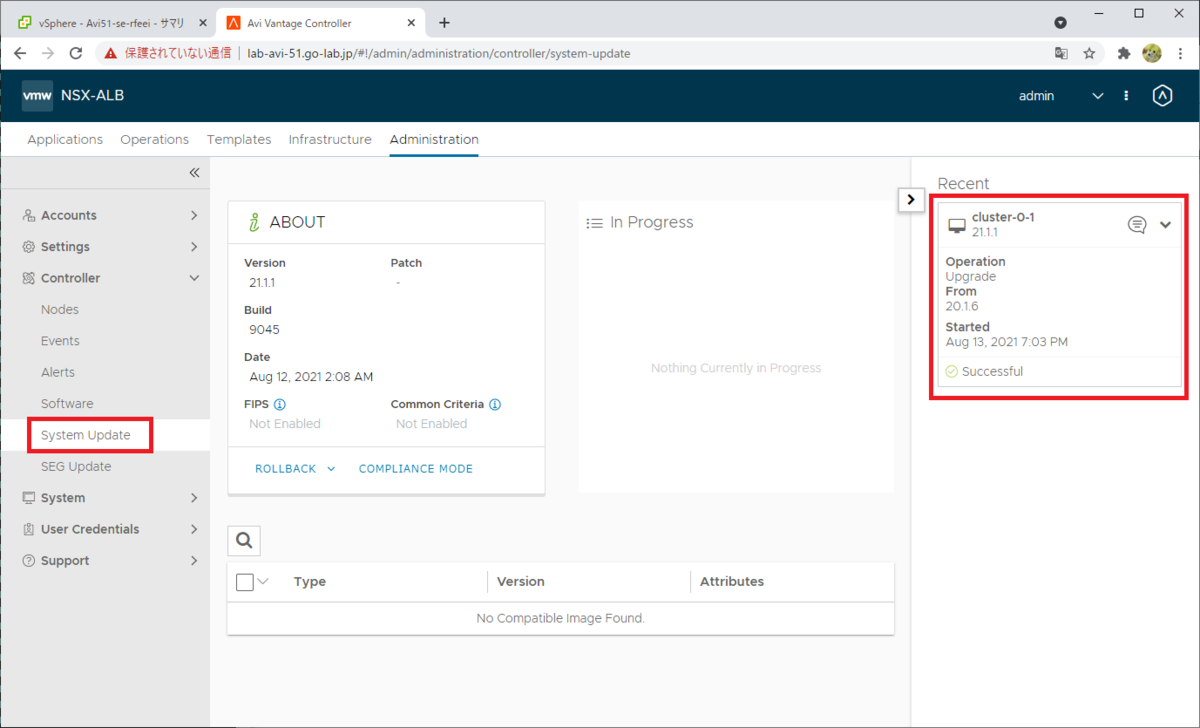Sort by the Version column header
The image size is (1200, 728).
tap(521, 582)
